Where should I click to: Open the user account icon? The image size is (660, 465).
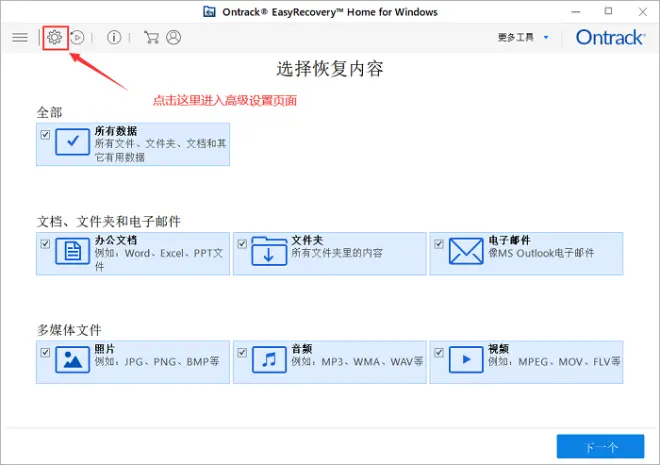[173, 37]
